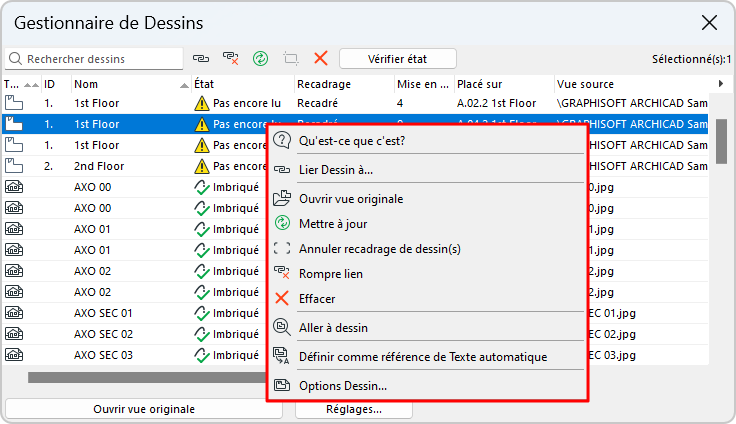Click the magnifier icon beside Aller à dessin
This screenshot has width=736, height=424.
click(x=282, y=327)
